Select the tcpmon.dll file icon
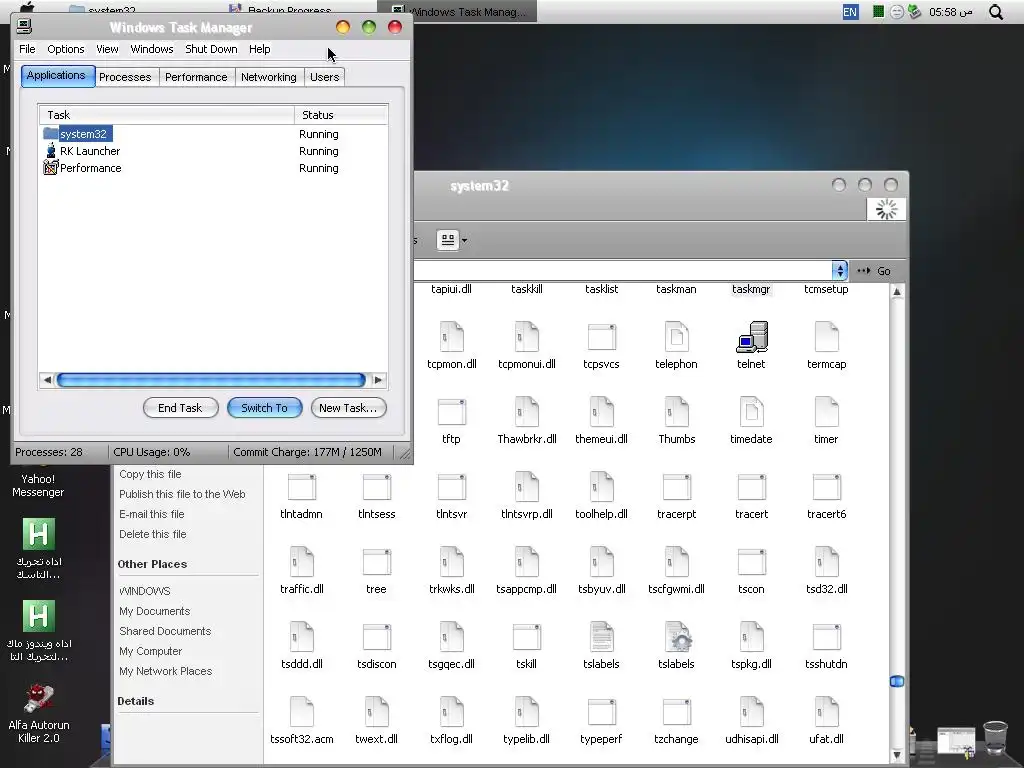1024x768 pixels. point(451,337)
